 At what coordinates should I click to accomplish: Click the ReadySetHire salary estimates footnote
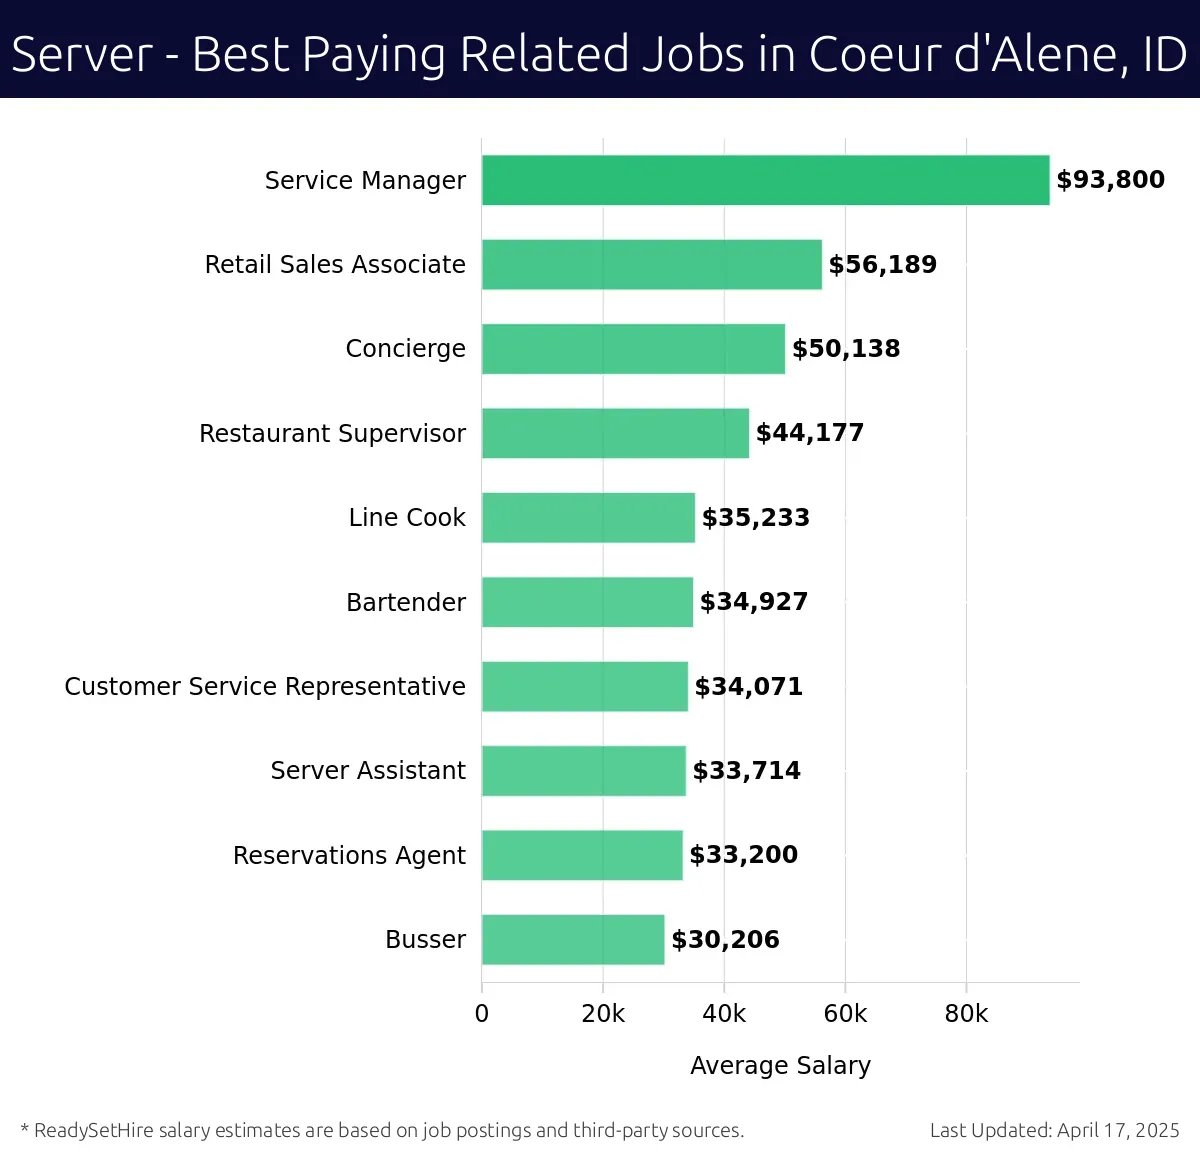pyautogui.click(x=382, y=1131)
